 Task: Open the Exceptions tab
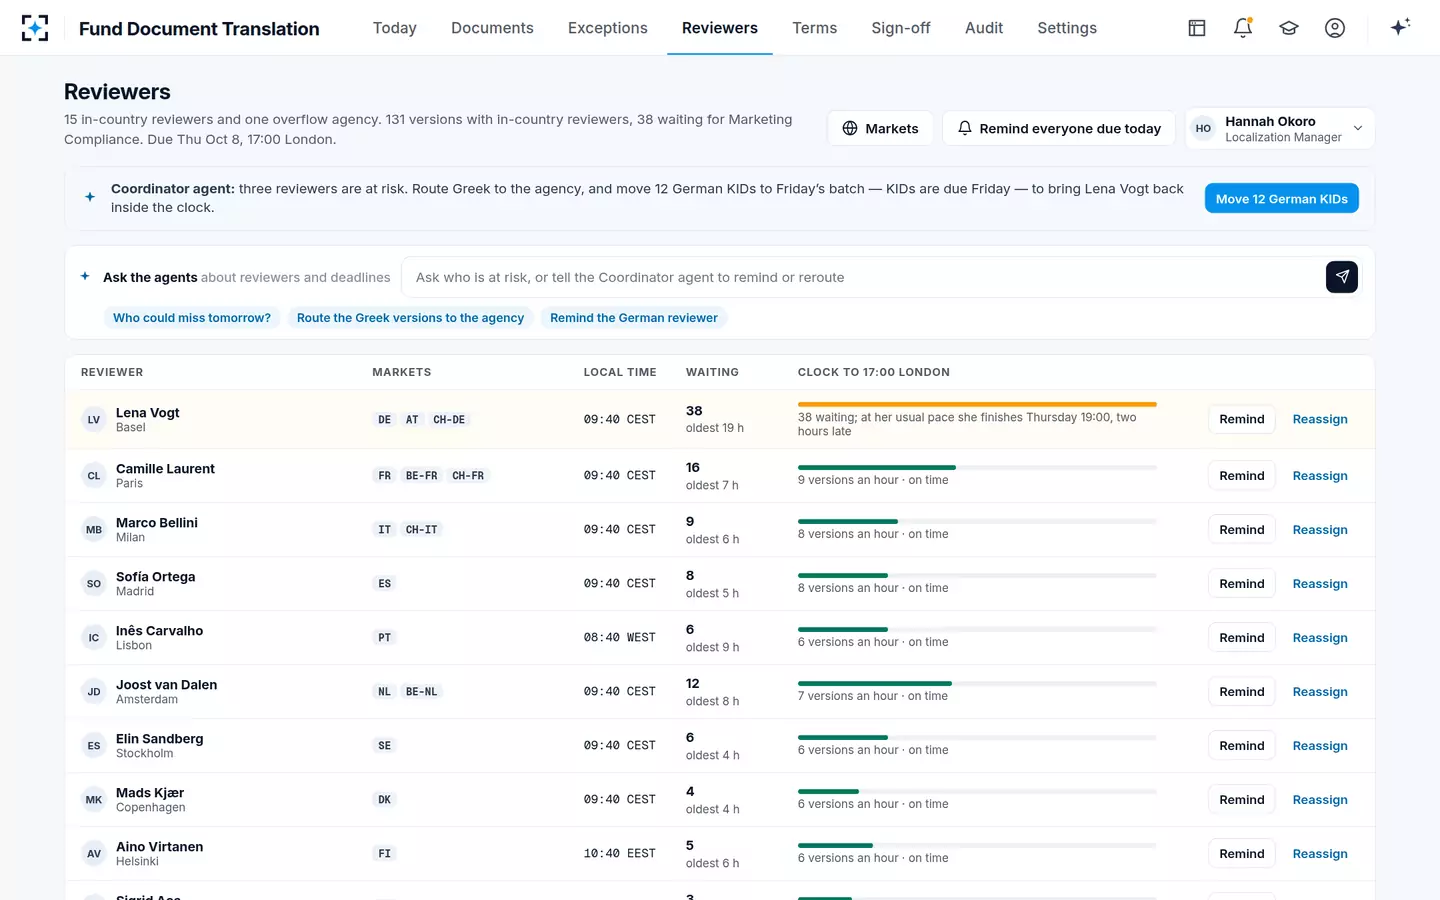pos(608,28)
